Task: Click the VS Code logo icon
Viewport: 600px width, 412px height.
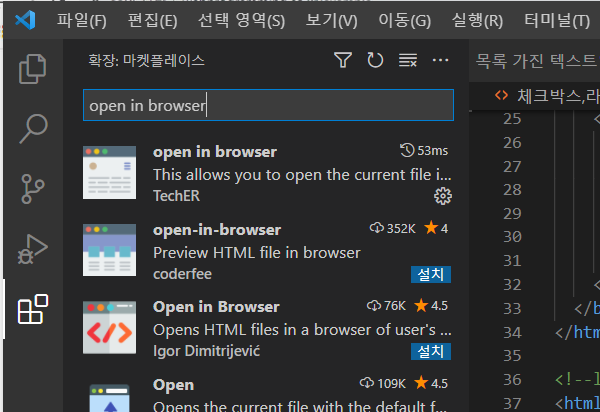Action: tap(25, 20)
